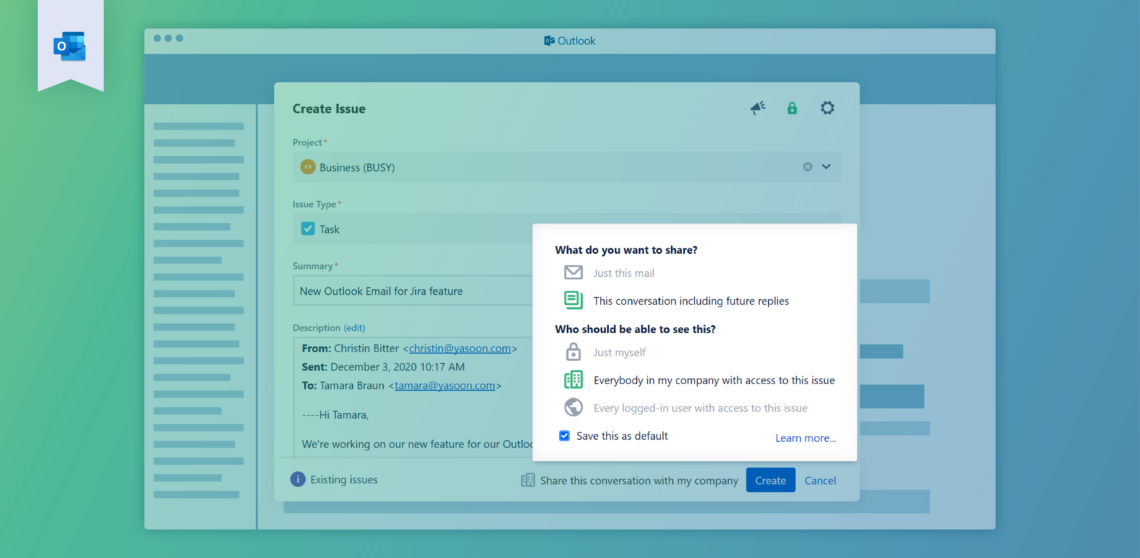Click the 'Sent: December 3, 2020 10:17 AM' line

[x=383, y=367]
